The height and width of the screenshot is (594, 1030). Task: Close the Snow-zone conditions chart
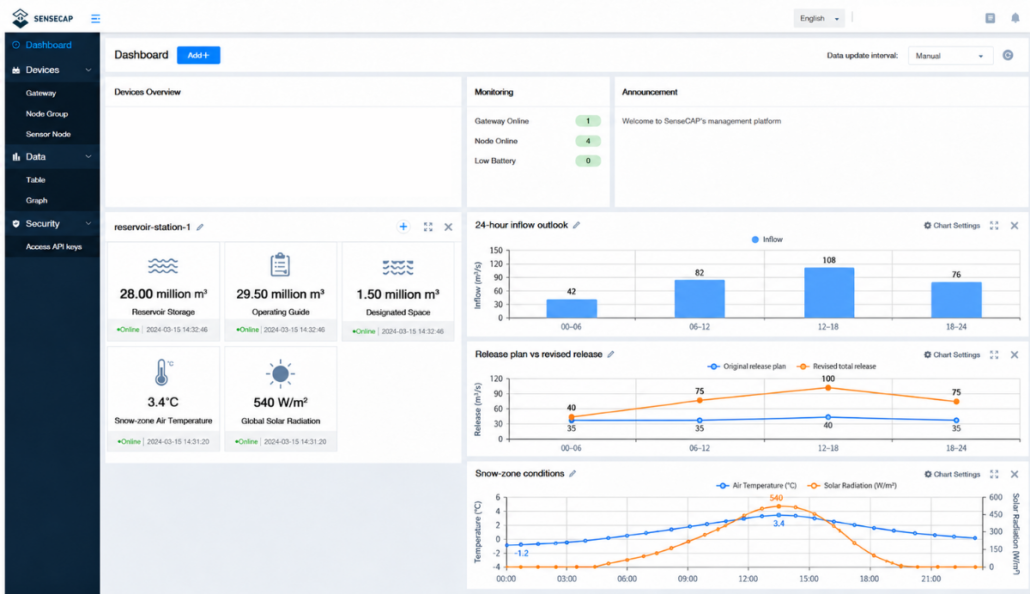point(1014,474)
